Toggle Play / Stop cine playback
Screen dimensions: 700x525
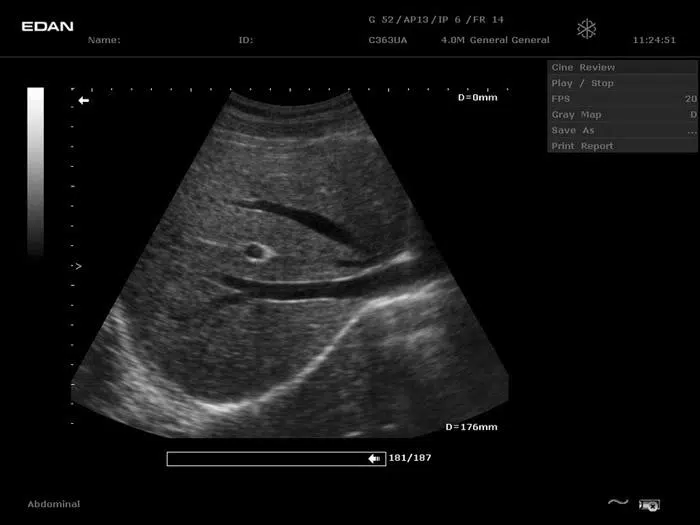tap(582, 83)
